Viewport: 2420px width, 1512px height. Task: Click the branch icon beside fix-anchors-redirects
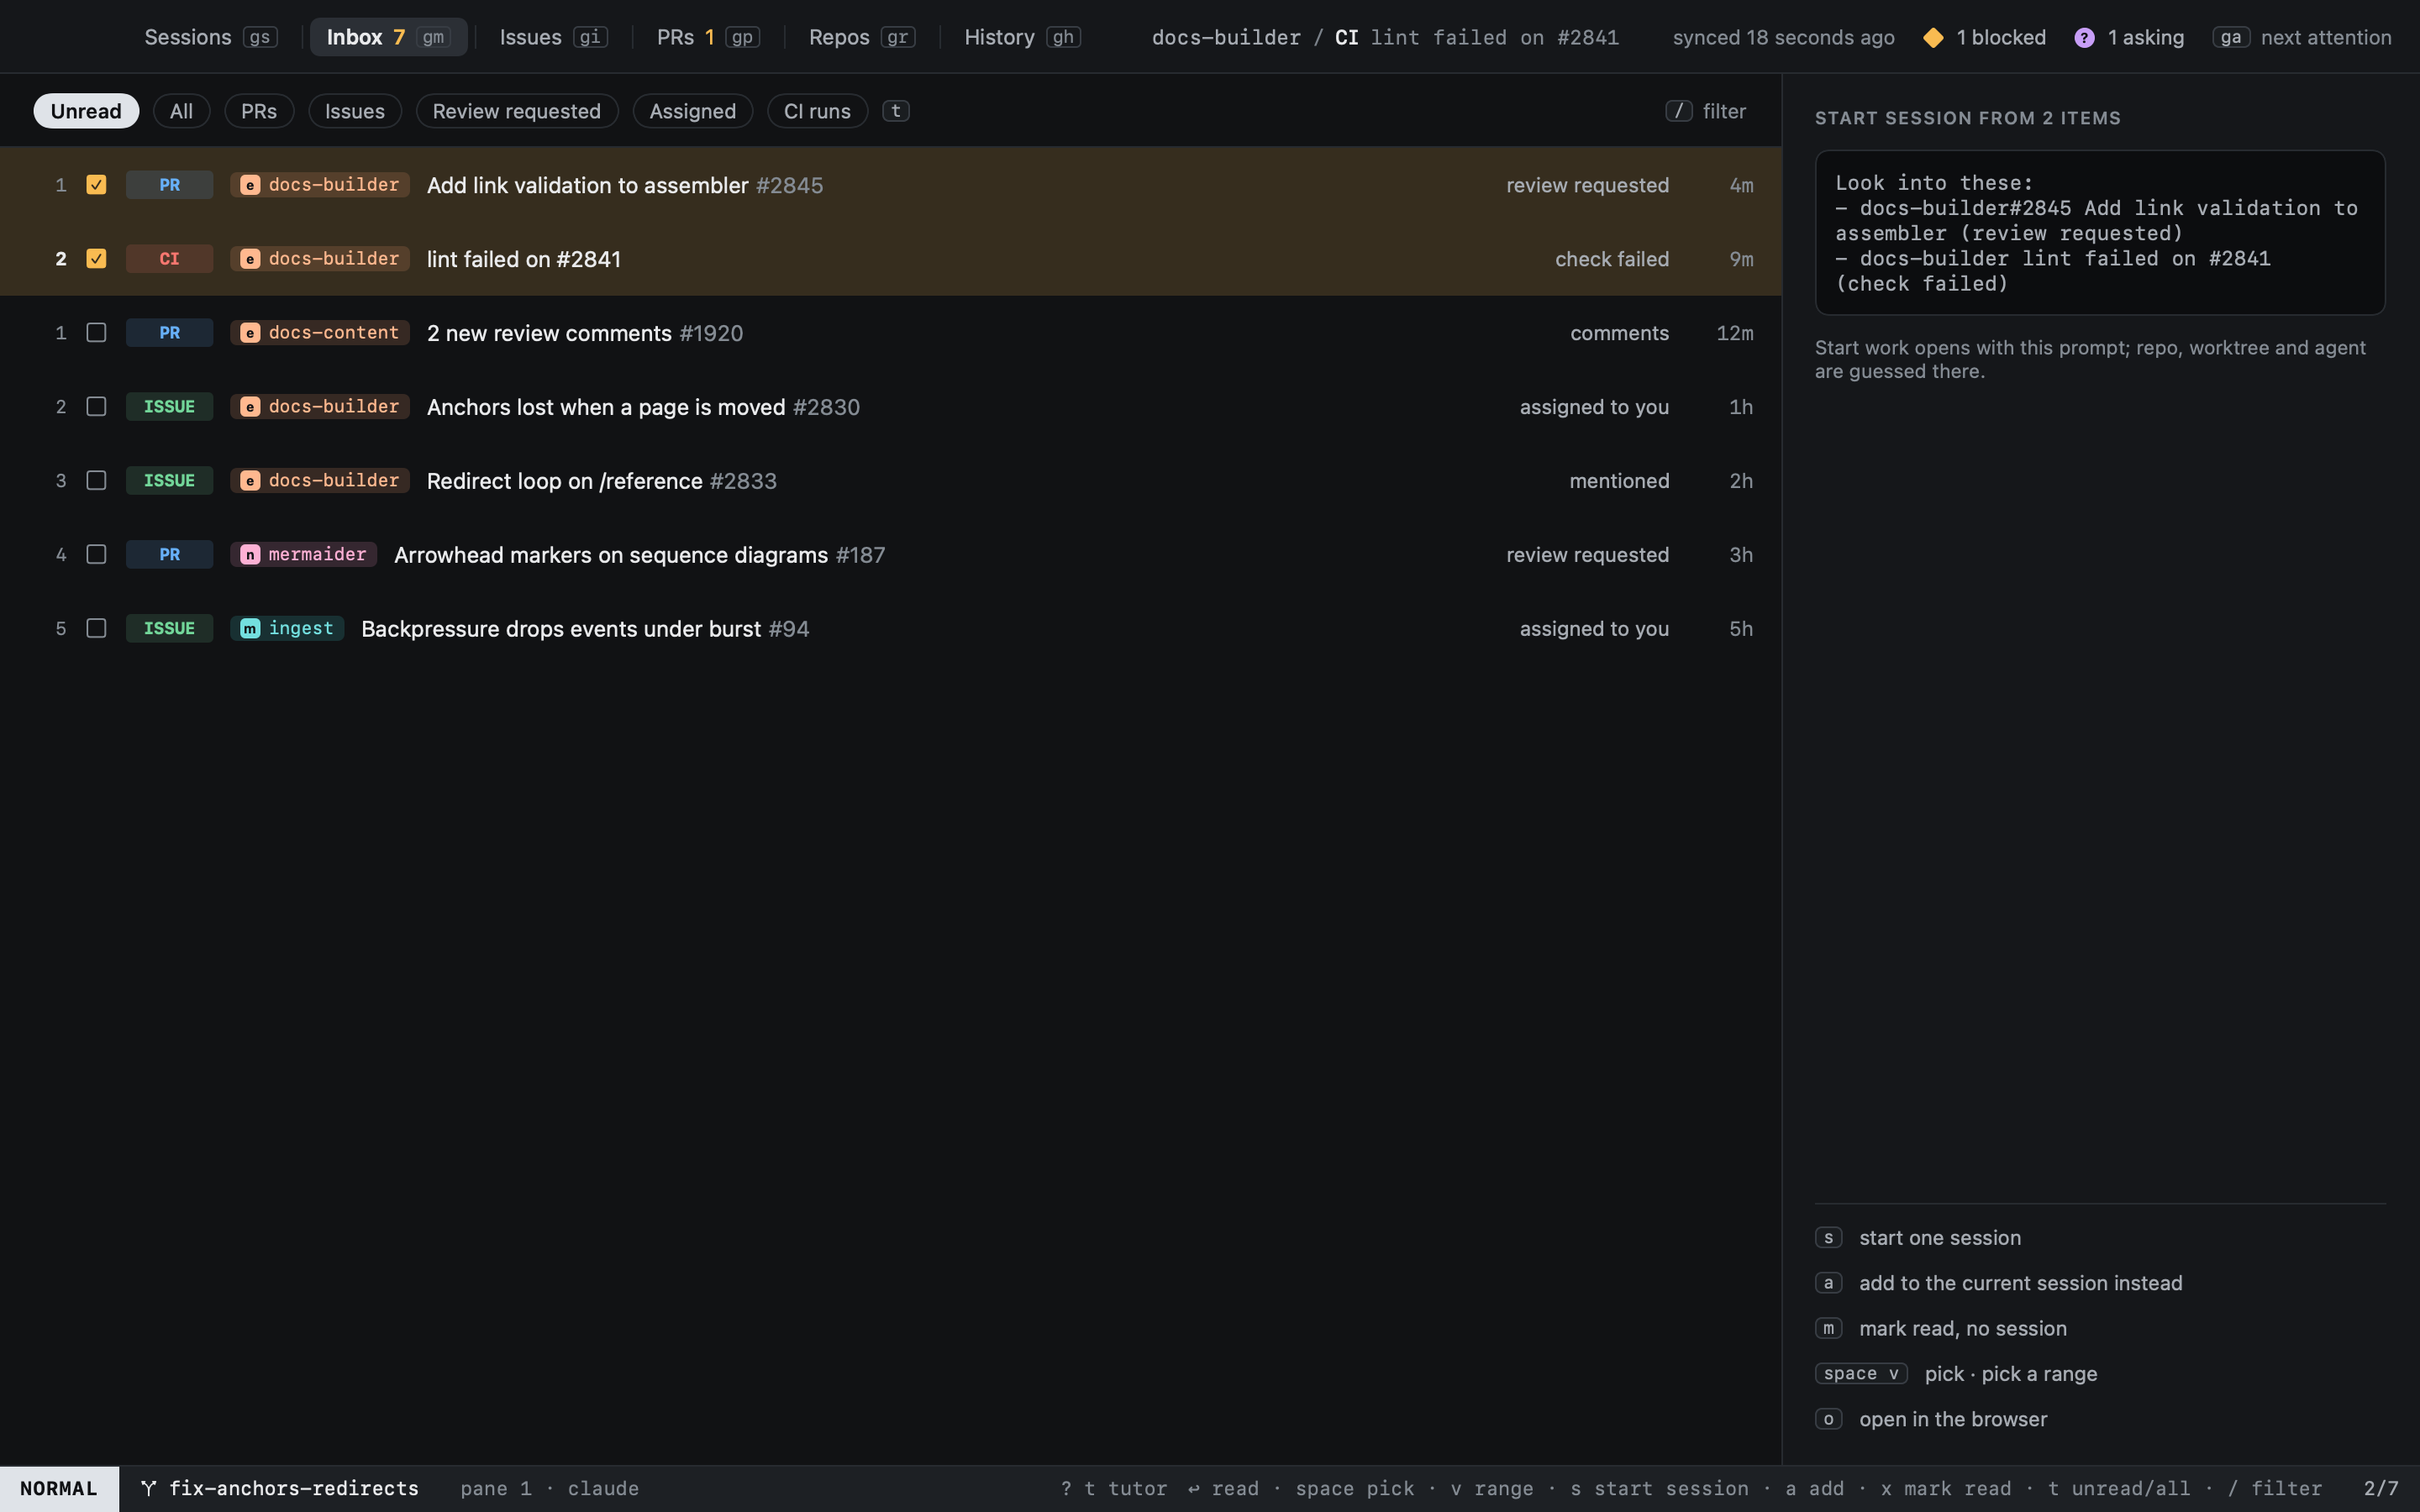pyautogui.click(x=148, y=1488)
